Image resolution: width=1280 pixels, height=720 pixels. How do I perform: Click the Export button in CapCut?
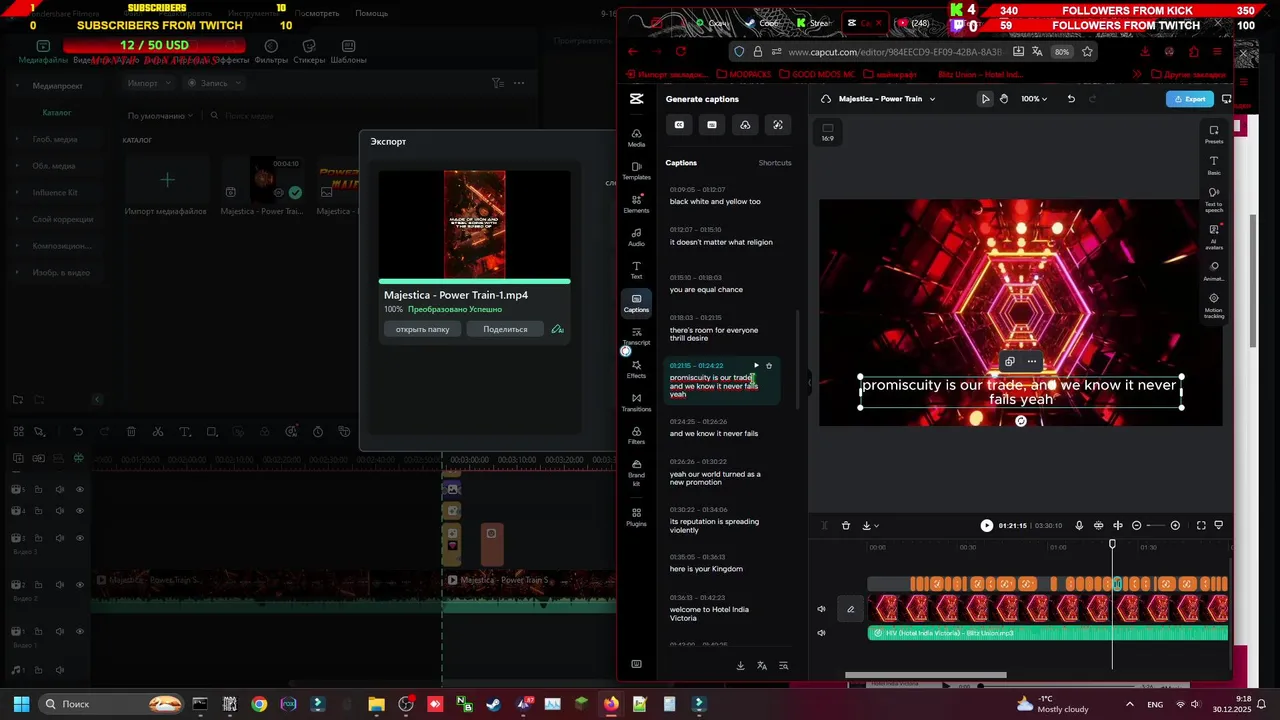coord(1190,99)
